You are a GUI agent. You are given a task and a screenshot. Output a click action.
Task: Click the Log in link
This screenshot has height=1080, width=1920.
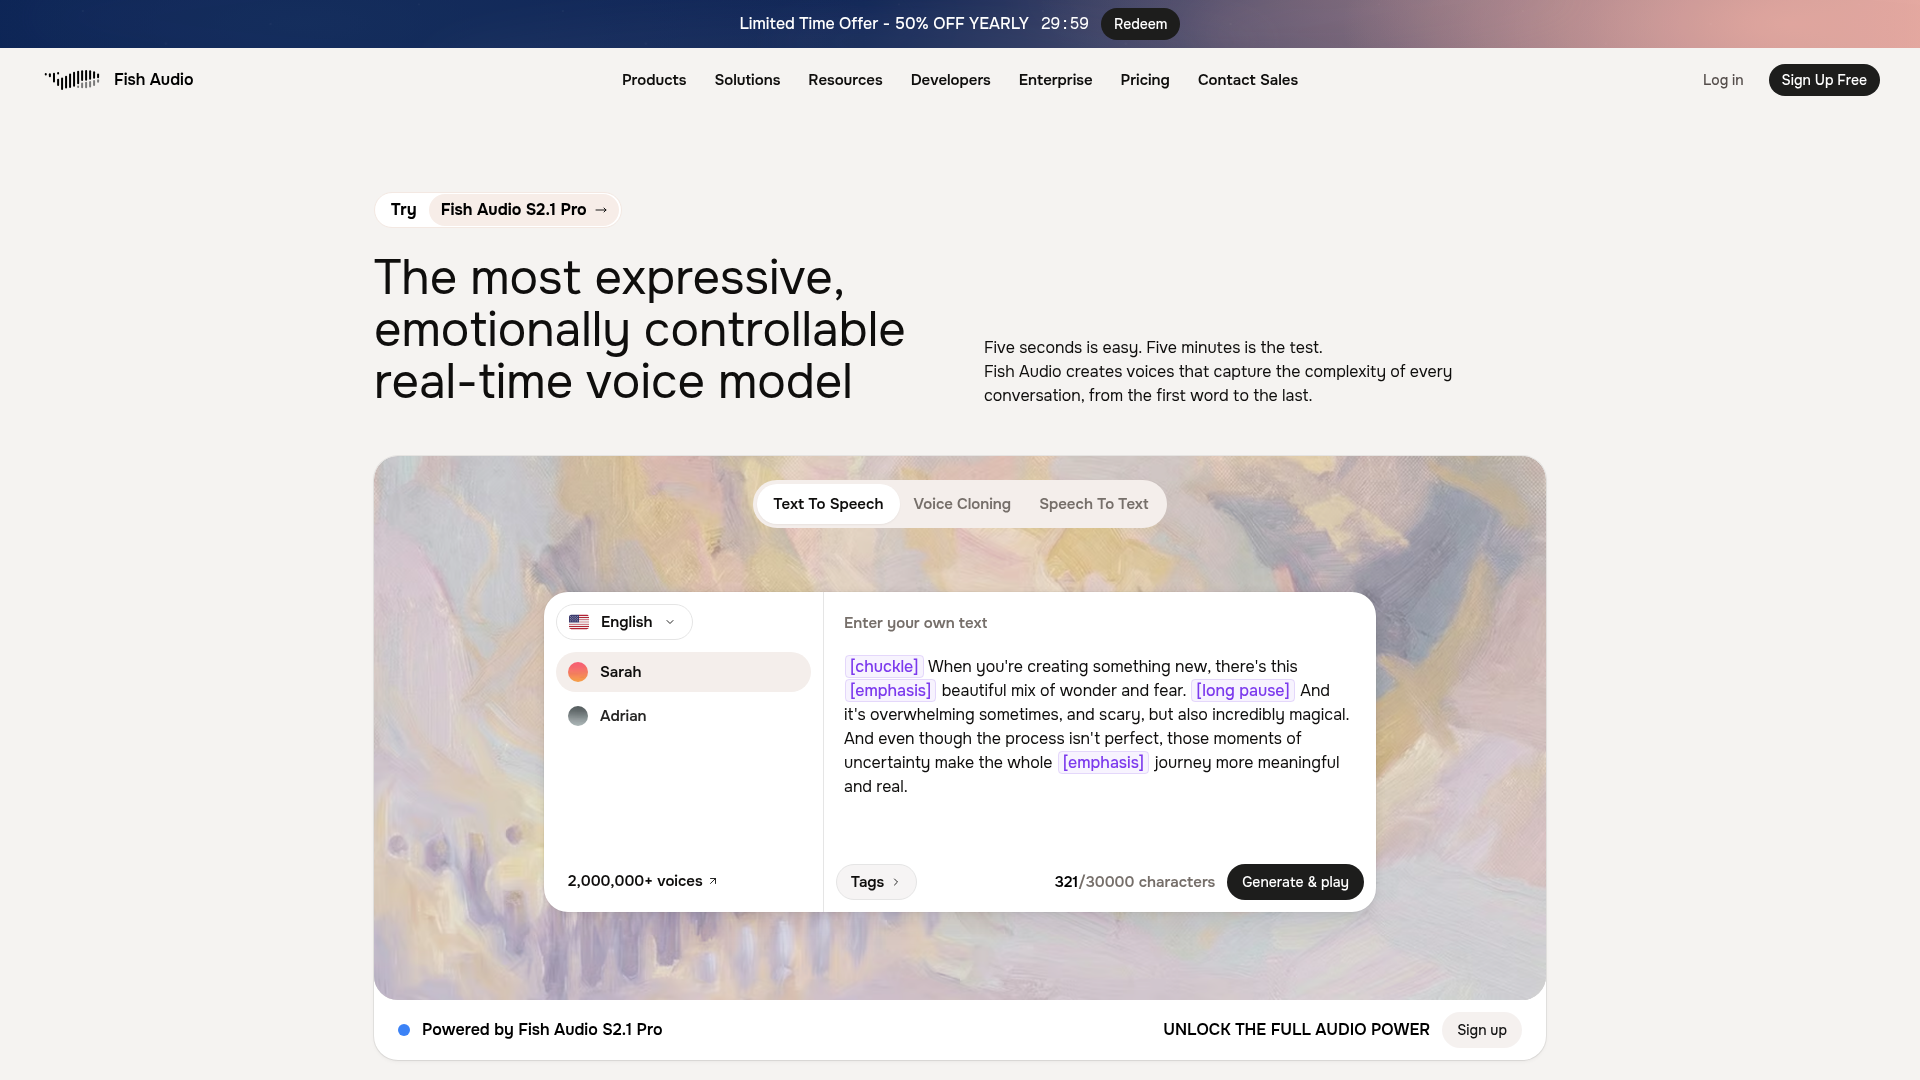point(1723,80)
